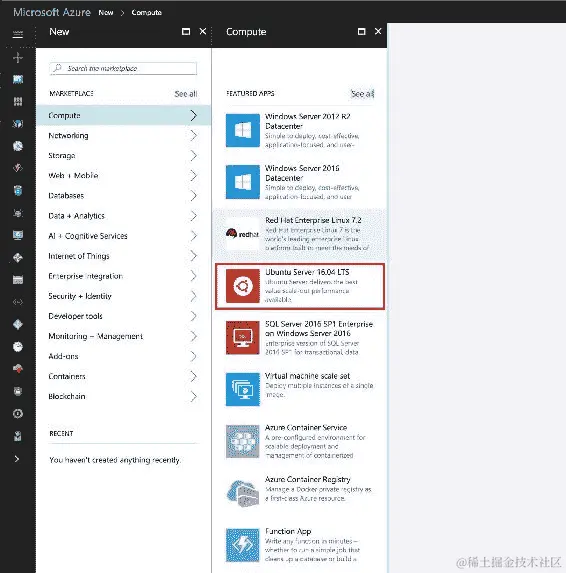The width and height of the screenshot is (566, 573).
Task: Click the Search the marketplace field
Action: [x=123, y=68]
